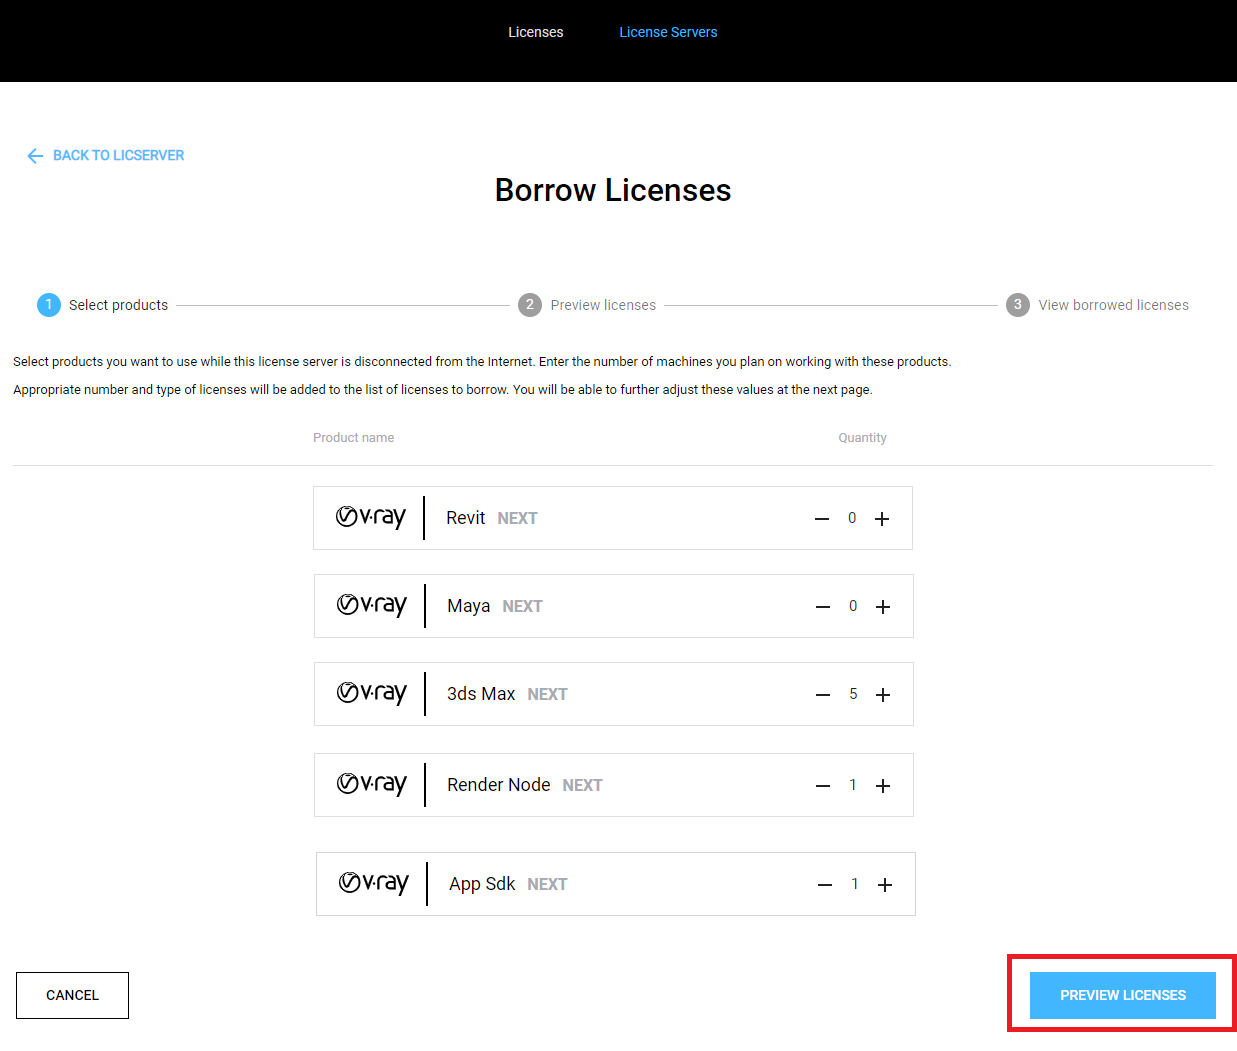This screenshot has height=1051, width=1237.
Task: Switch to the Licenses tab
Action: (535, 31)
